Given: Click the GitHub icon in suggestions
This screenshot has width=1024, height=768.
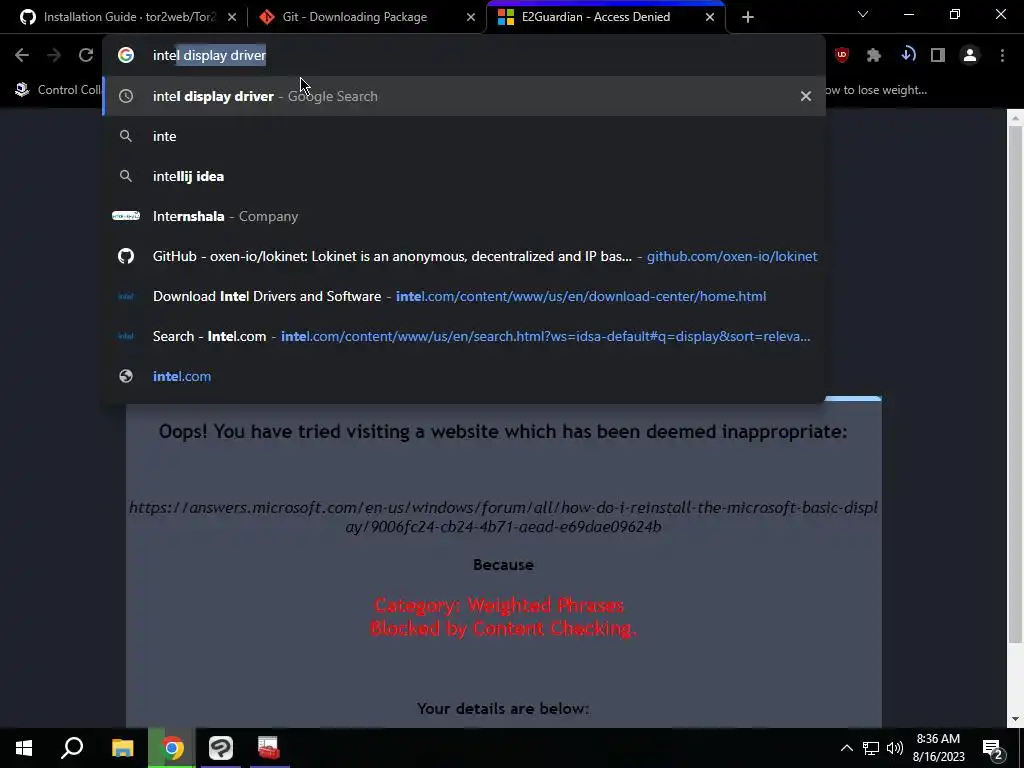Looking at the screenshot, I should [126, 256].
